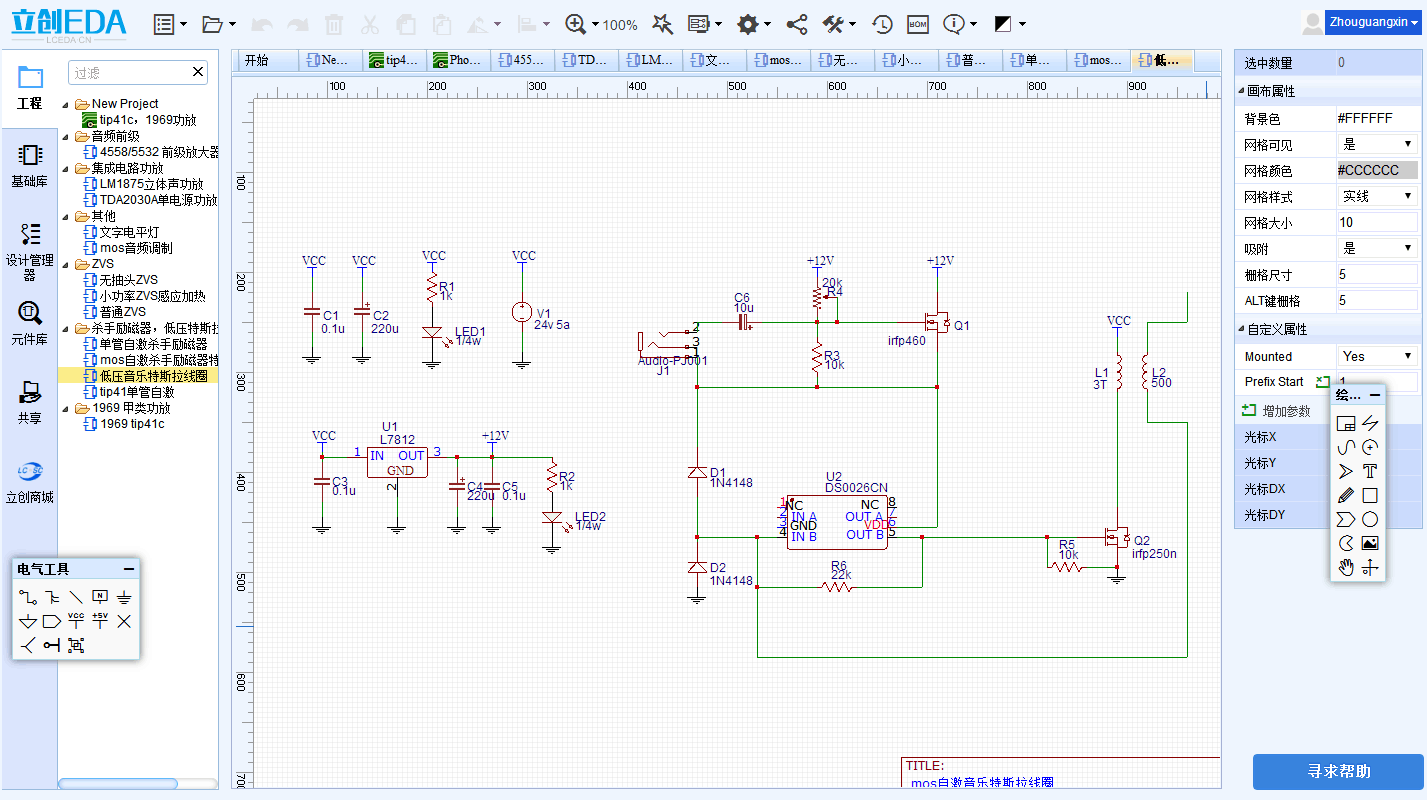1427x800 pixels.
Task: Open 设计管理器 design manager sidebar
Action: (x=29, y=250)
